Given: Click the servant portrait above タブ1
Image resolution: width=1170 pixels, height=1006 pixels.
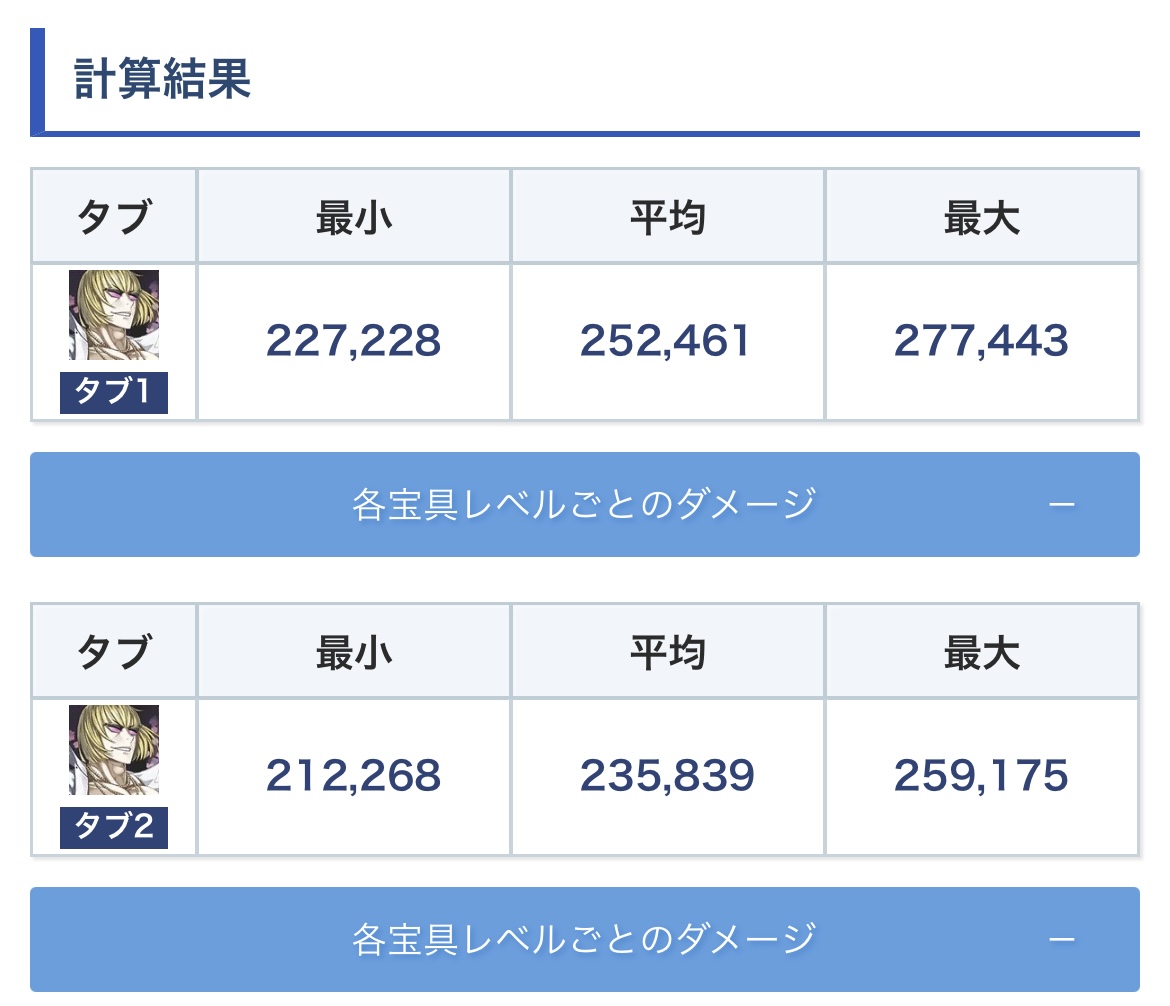Looking at the screenshot, I should [114, 315].
